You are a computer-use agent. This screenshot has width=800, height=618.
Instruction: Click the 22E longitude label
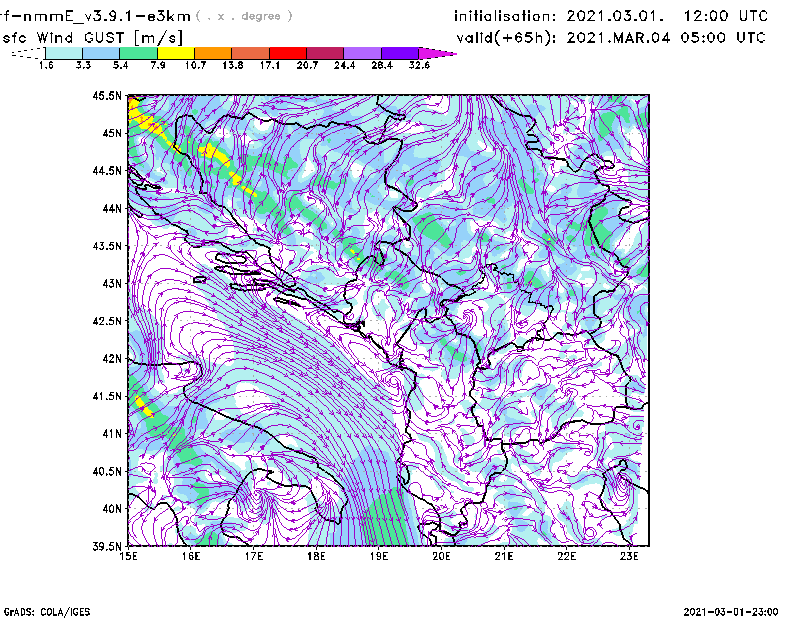pos(566,556)
